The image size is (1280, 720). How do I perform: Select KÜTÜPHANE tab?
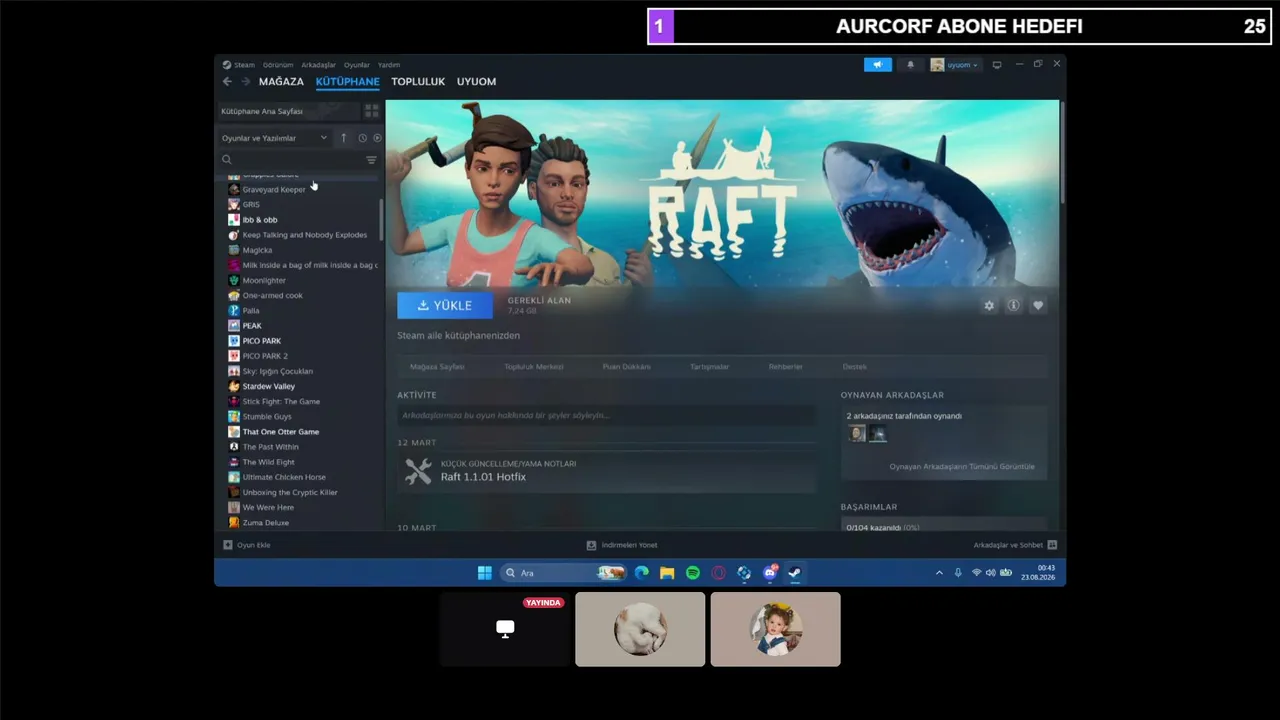point(348,82)
